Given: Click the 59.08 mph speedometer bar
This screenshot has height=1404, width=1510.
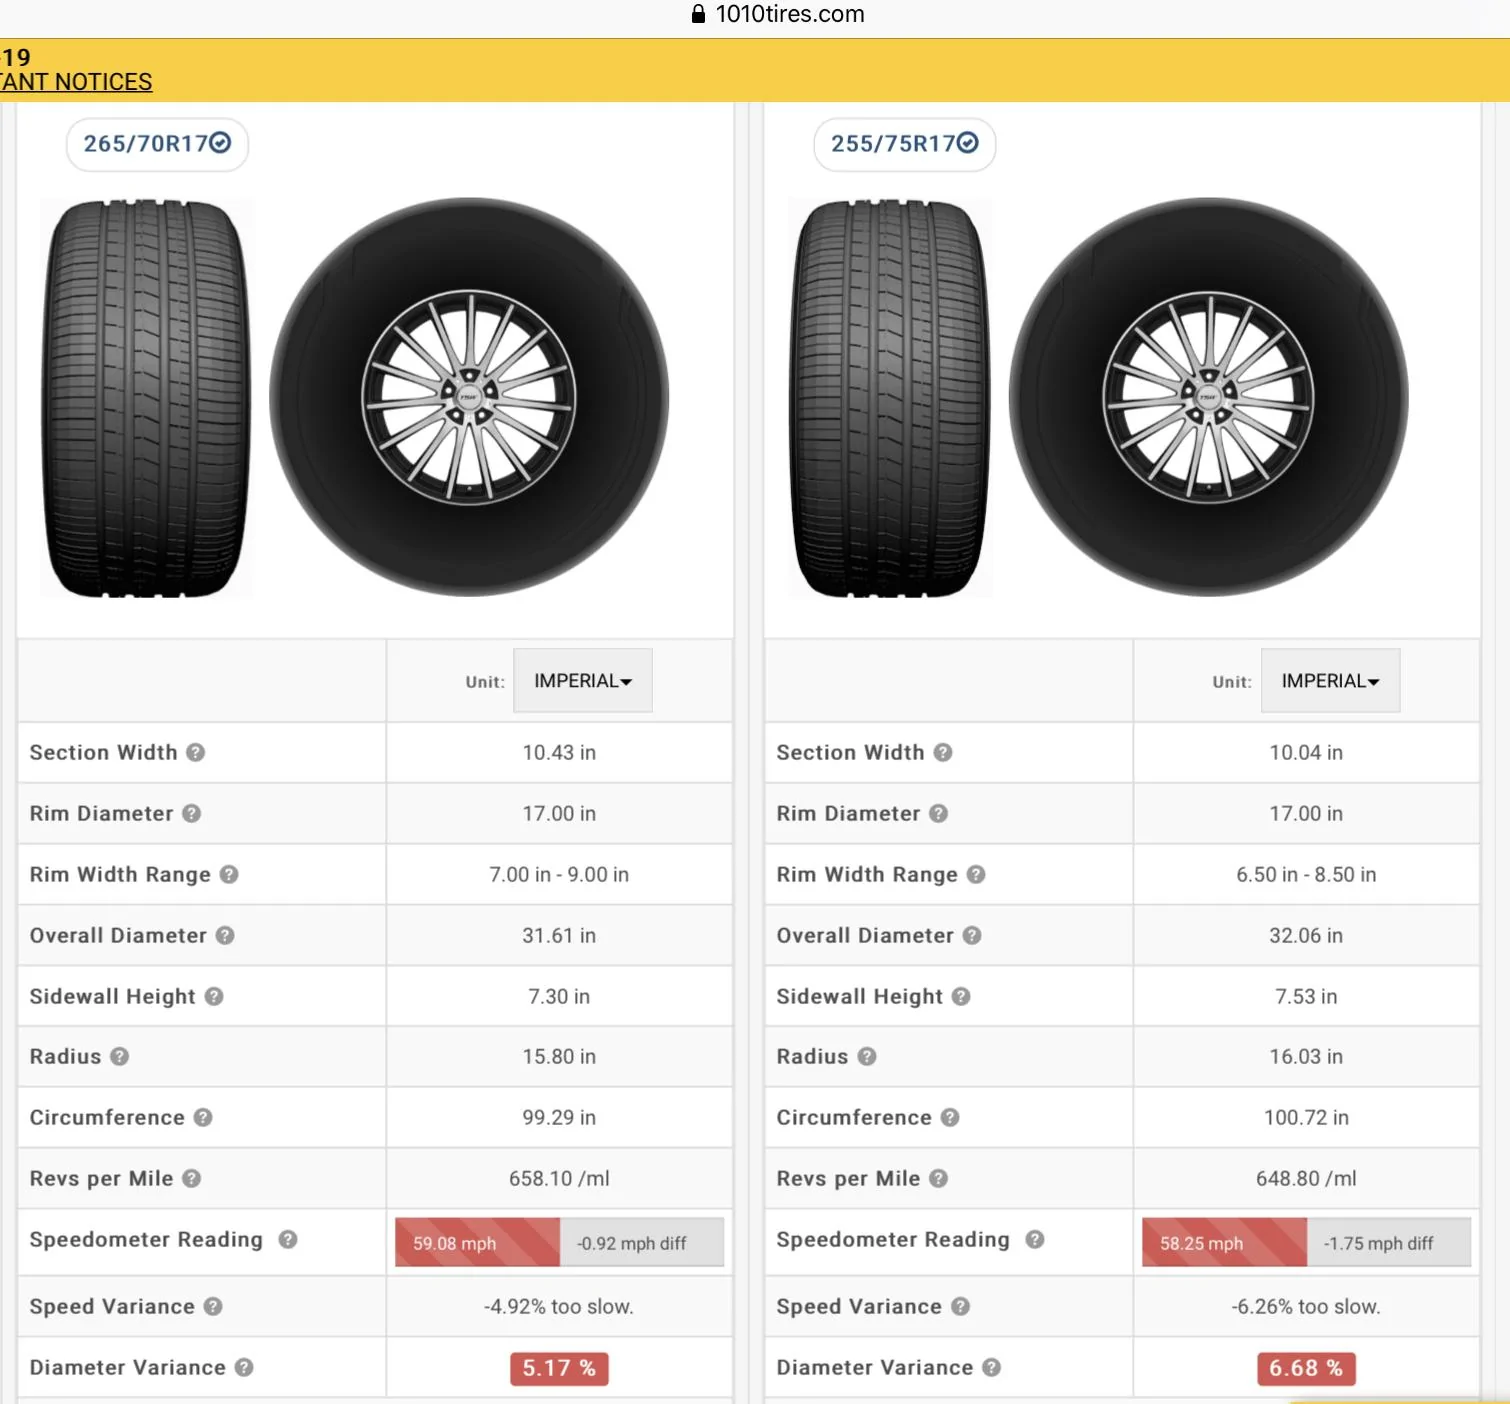Looking at the screenshot, I should tap(478, 1243).
